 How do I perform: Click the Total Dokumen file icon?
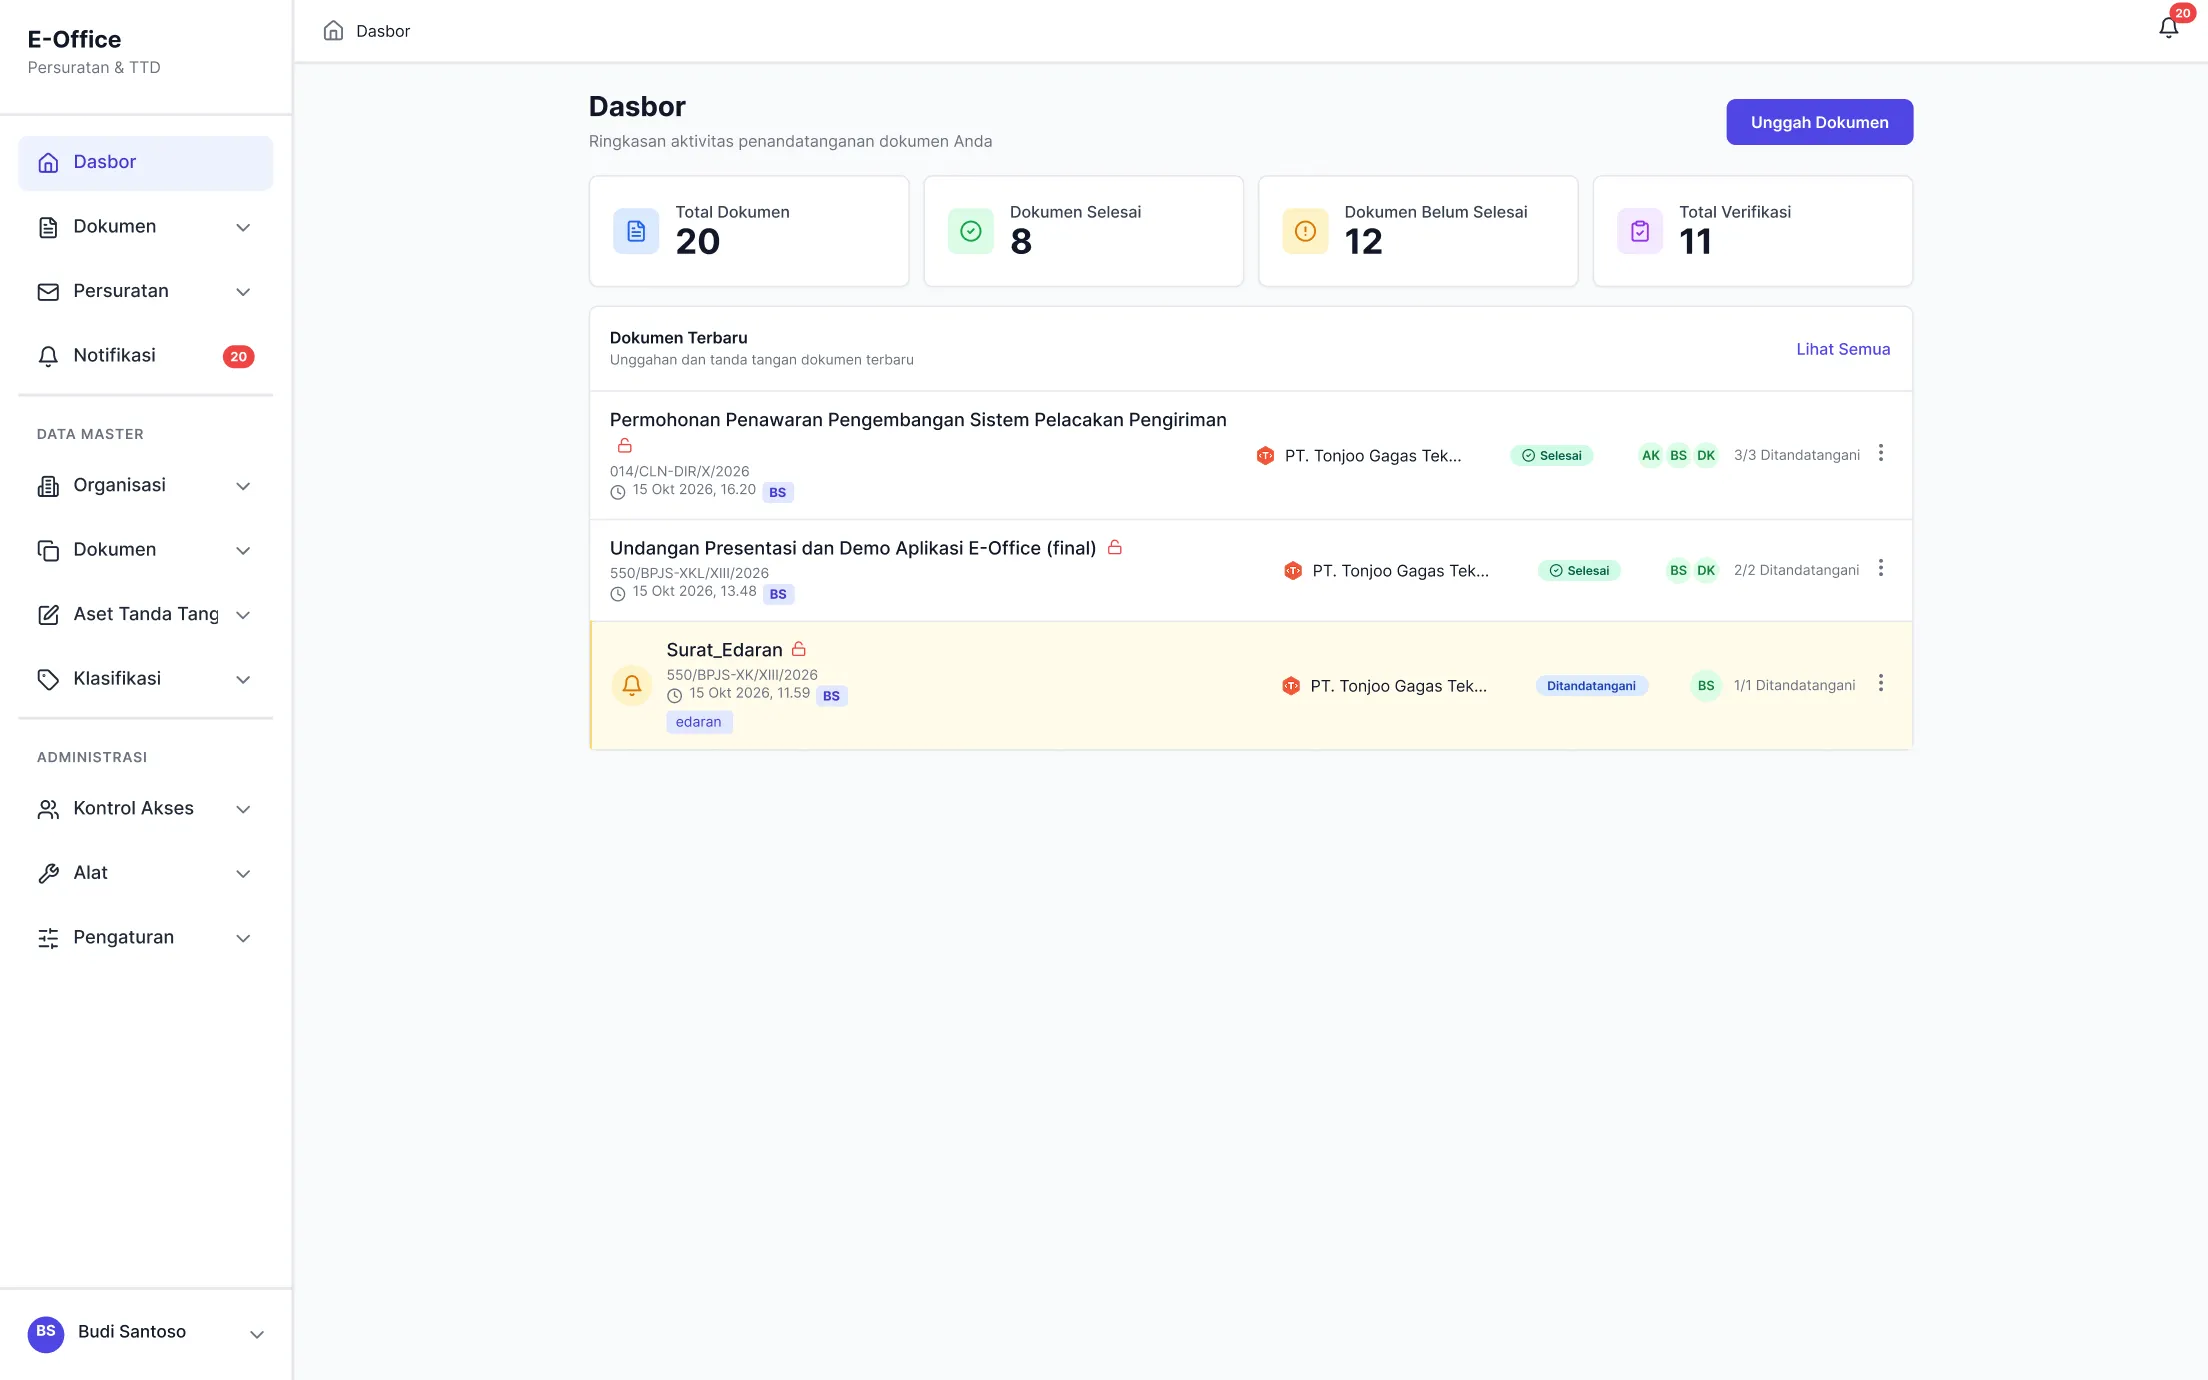pos(636,231)
